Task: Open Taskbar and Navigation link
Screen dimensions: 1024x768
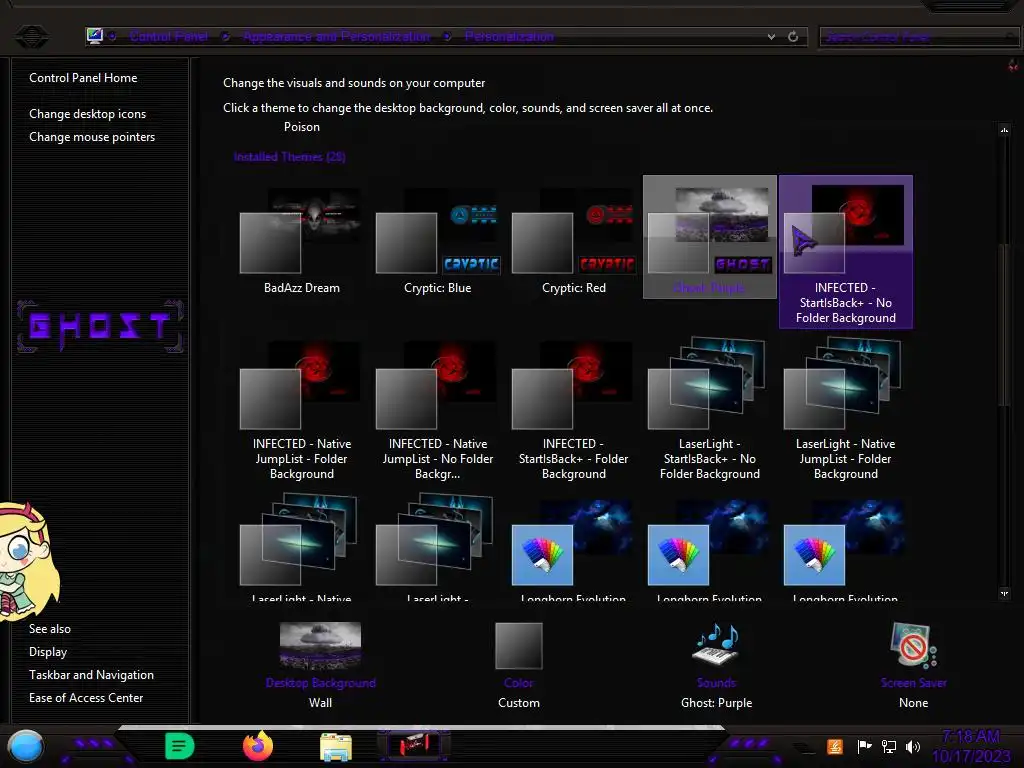Action: (x=91, y=675)
